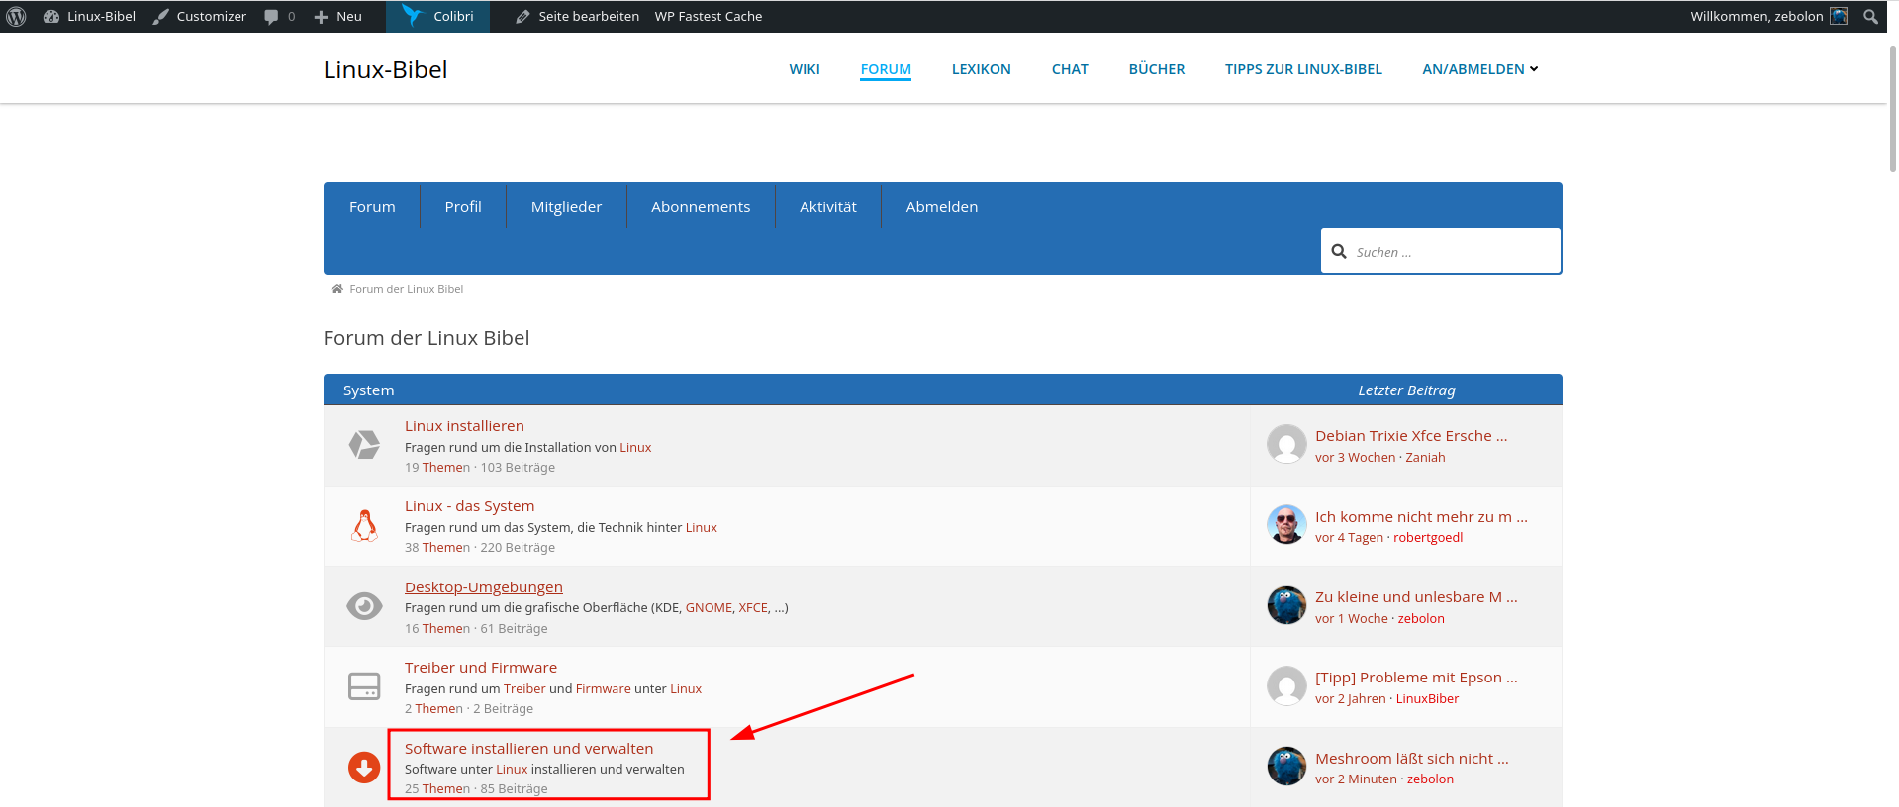The image size is (1899, 807).
Task: Click the orange download icon for Software forum
Action: point(364,767)
